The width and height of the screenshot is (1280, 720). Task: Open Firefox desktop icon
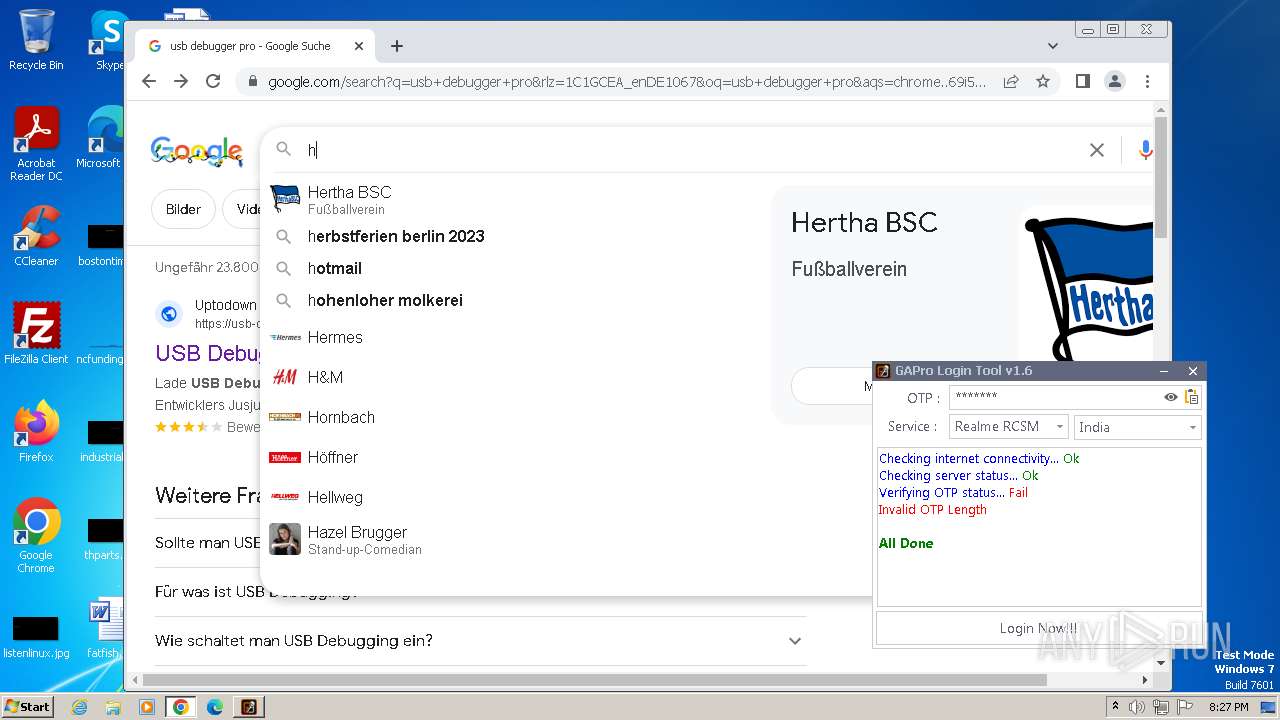coord(36,431)
